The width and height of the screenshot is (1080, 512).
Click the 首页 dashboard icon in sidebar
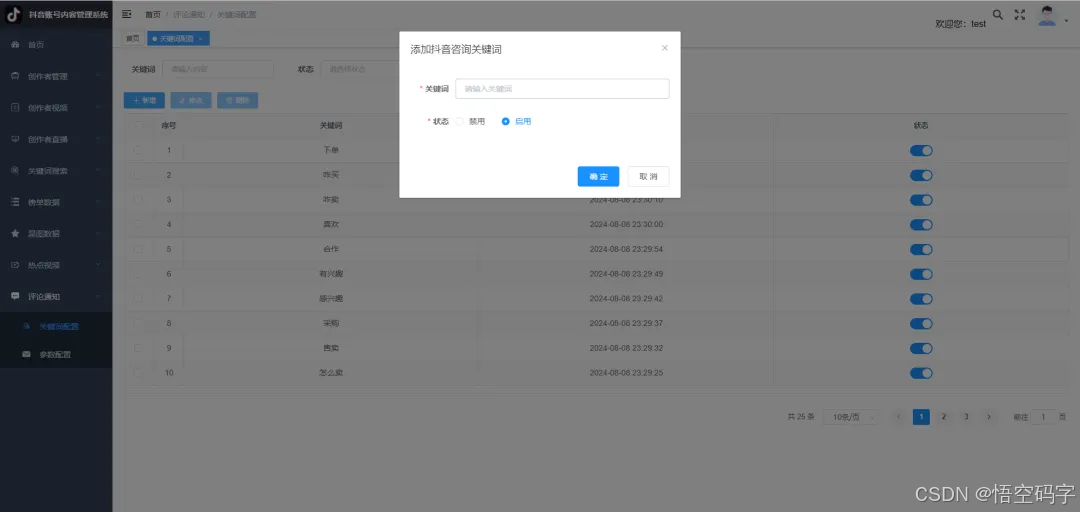coord(15,45)
